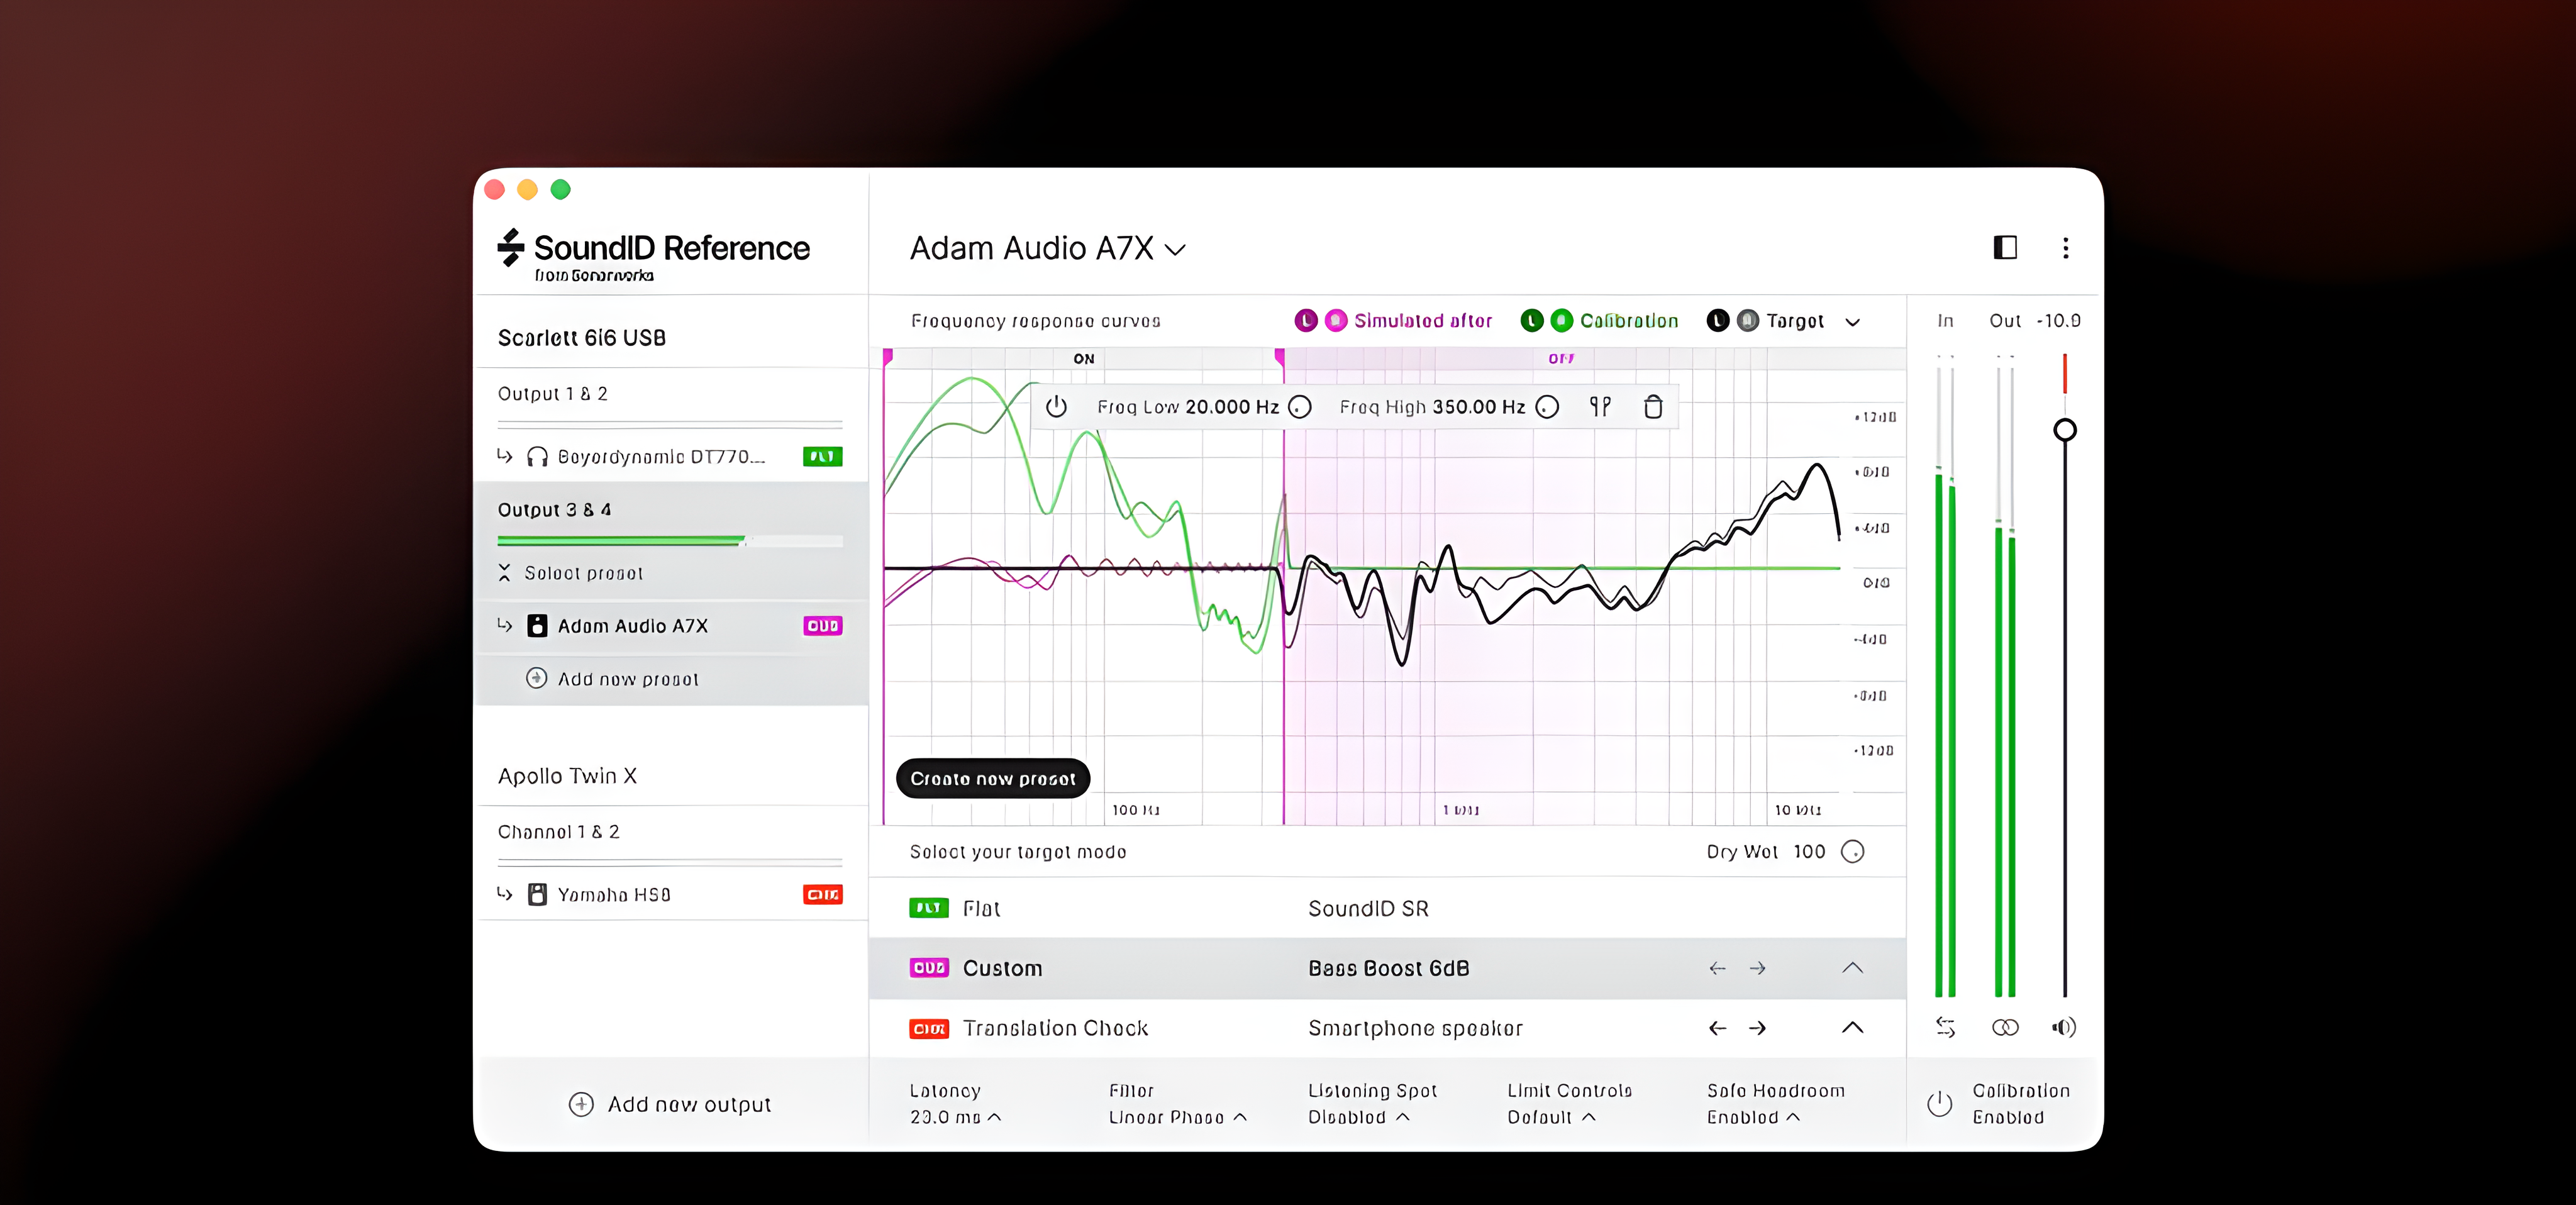The height and width of the screenshot is (1205, 2576).
Task: Click the plus icon for Add new output
Action: click(x=581, y=1104)
